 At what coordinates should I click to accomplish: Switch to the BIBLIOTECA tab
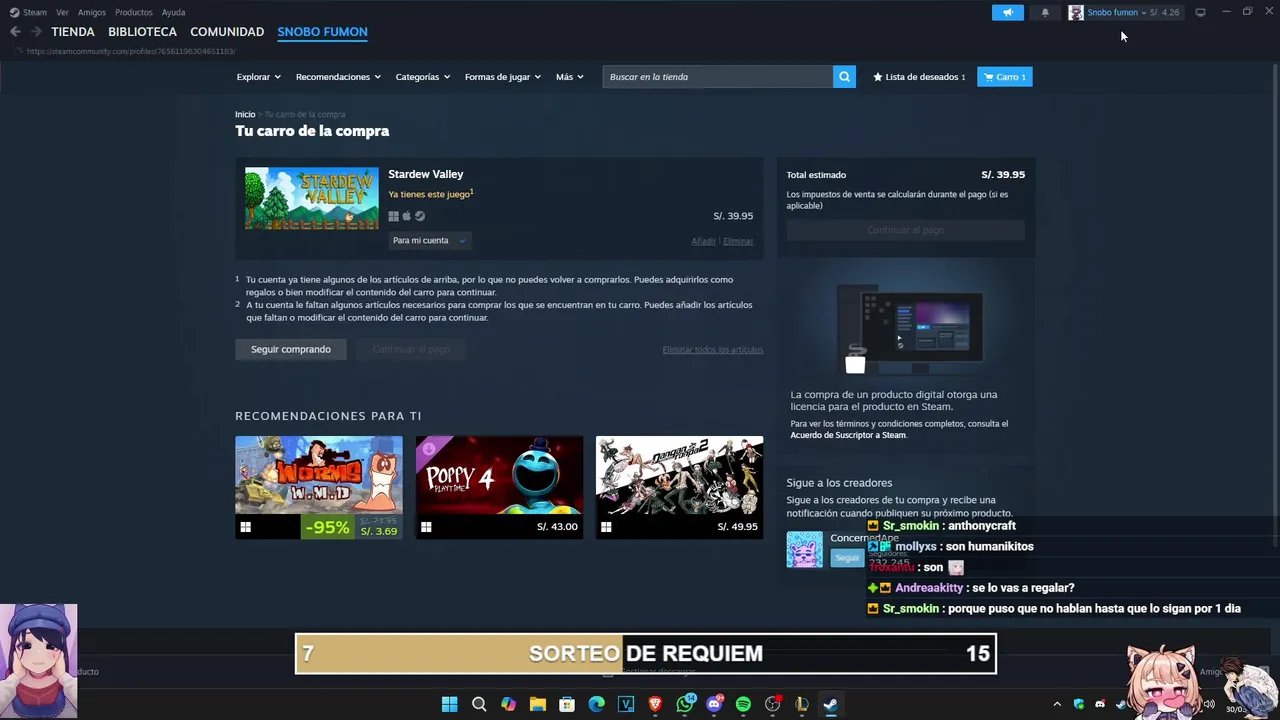[x=142, y=32]
